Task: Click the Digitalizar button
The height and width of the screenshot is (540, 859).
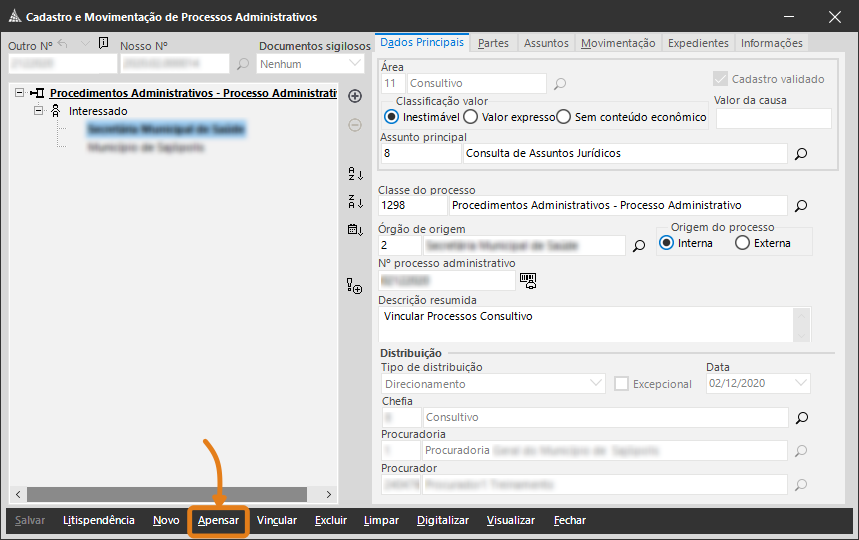Action: pos(442,520)
